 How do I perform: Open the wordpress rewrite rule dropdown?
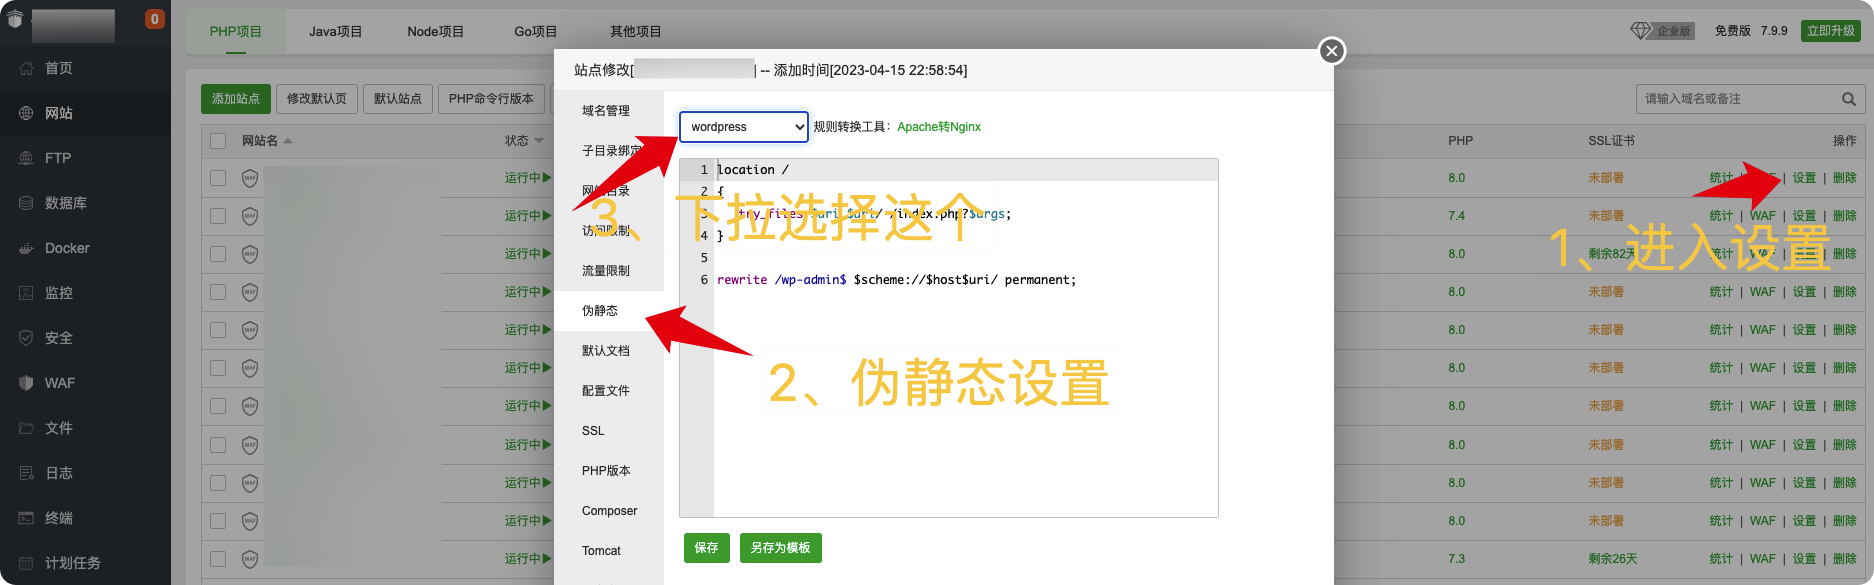pos(744,127)
